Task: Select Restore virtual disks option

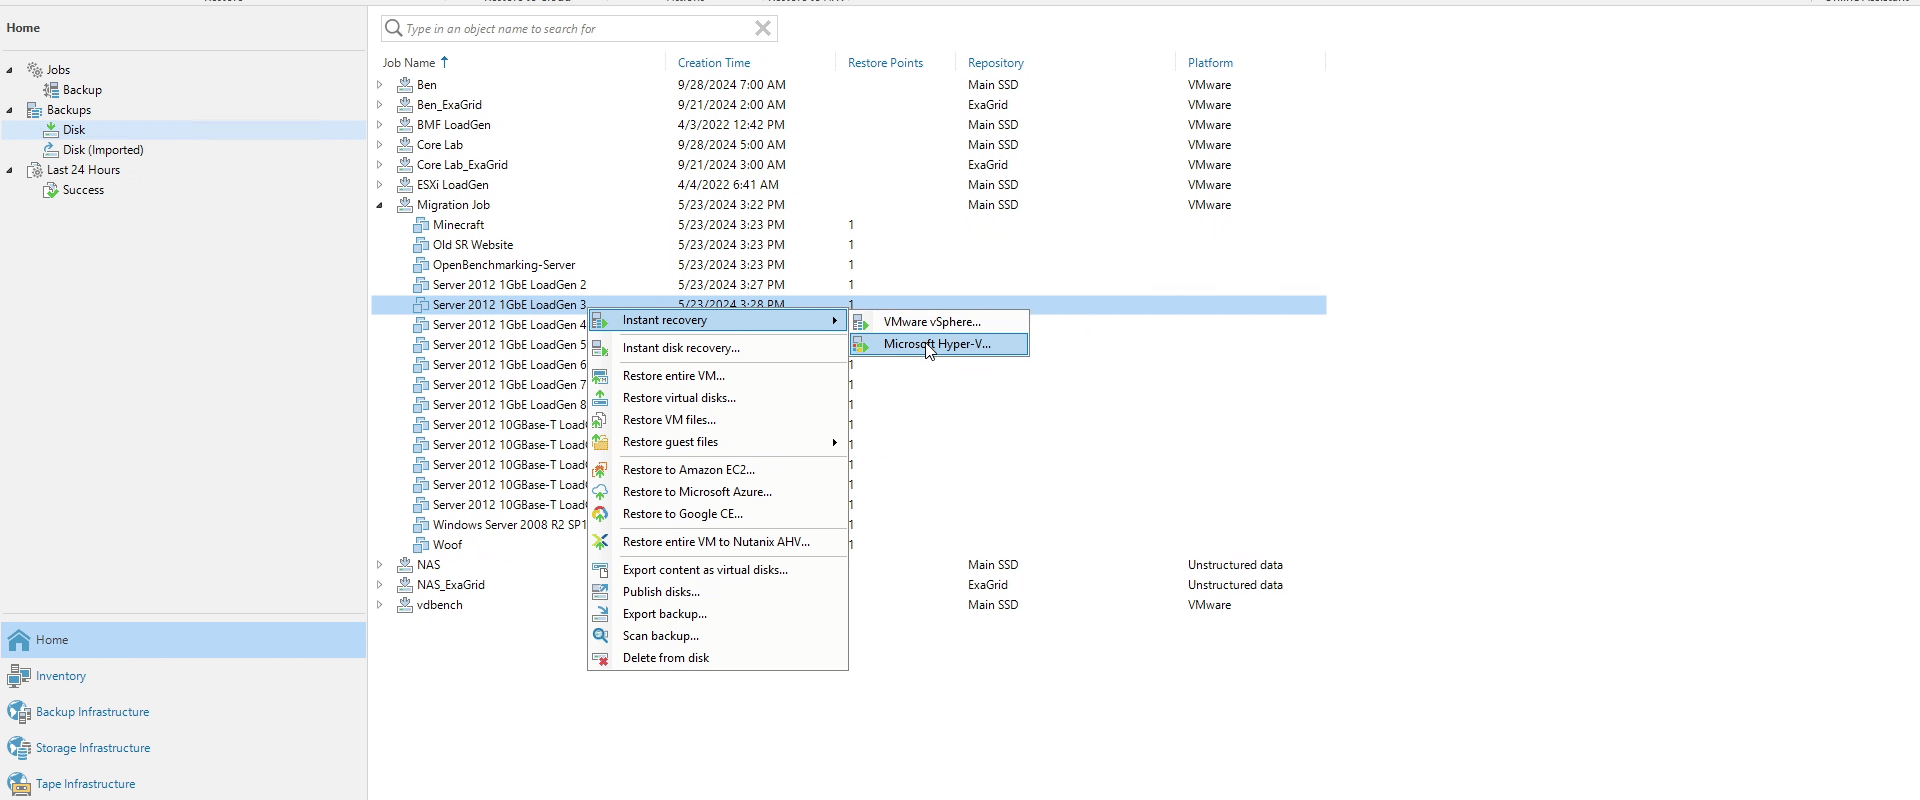Action: tap(718, 398)
